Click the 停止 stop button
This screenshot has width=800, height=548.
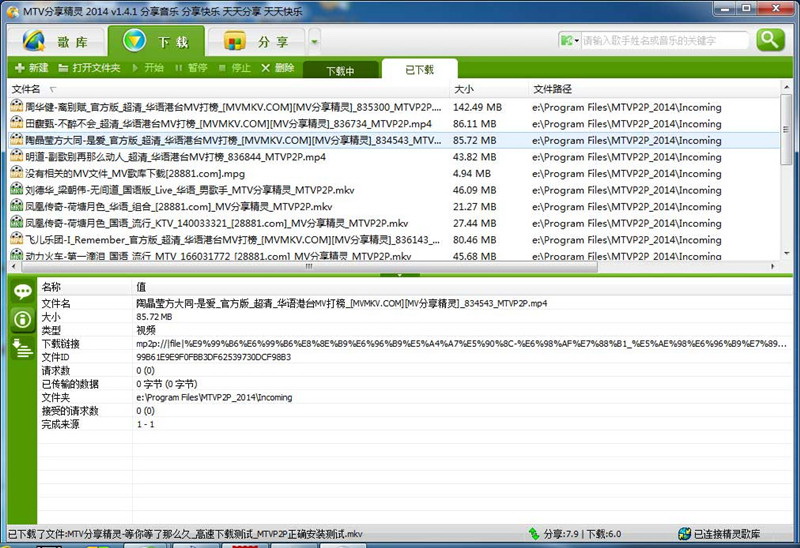pyautogui.click(x=235, y=68)
